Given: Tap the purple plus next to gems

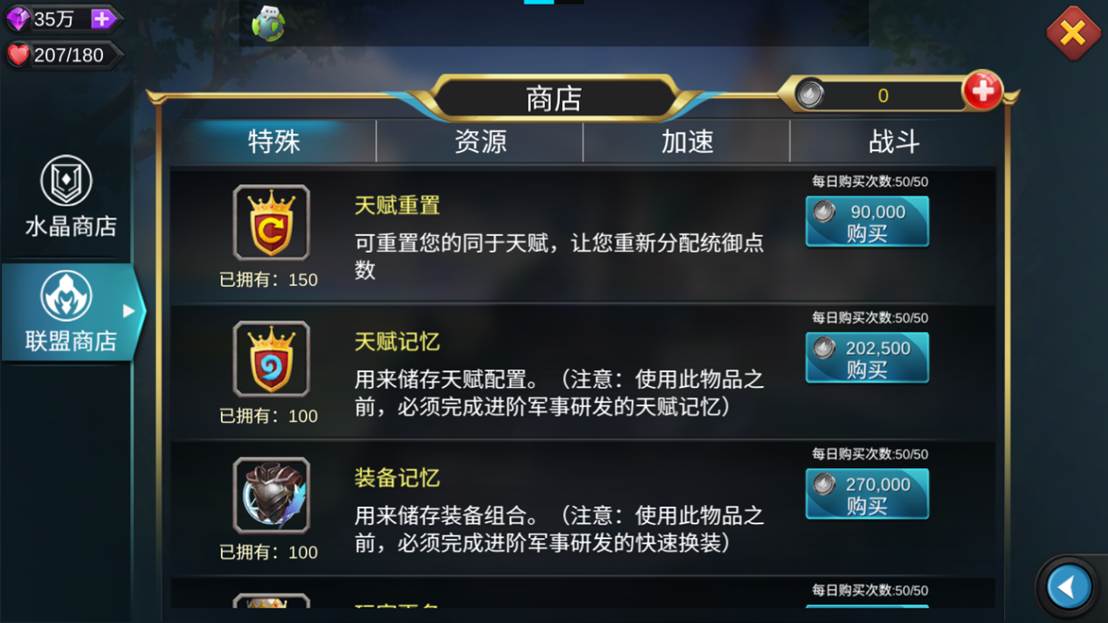Looking at the screenshot, I should click(102, 19).
